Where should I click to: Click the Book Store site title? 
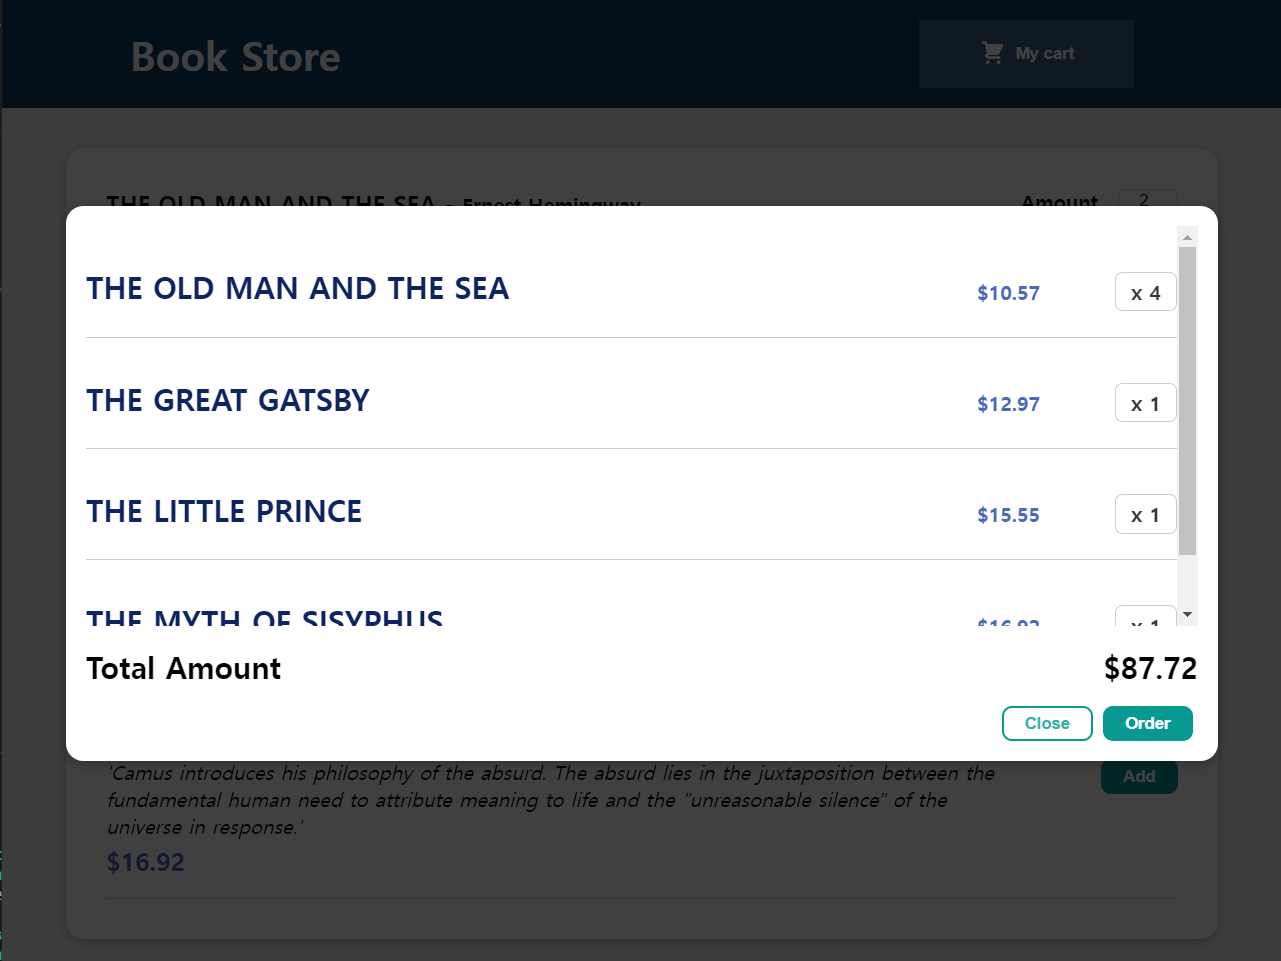tap(235, 57)
